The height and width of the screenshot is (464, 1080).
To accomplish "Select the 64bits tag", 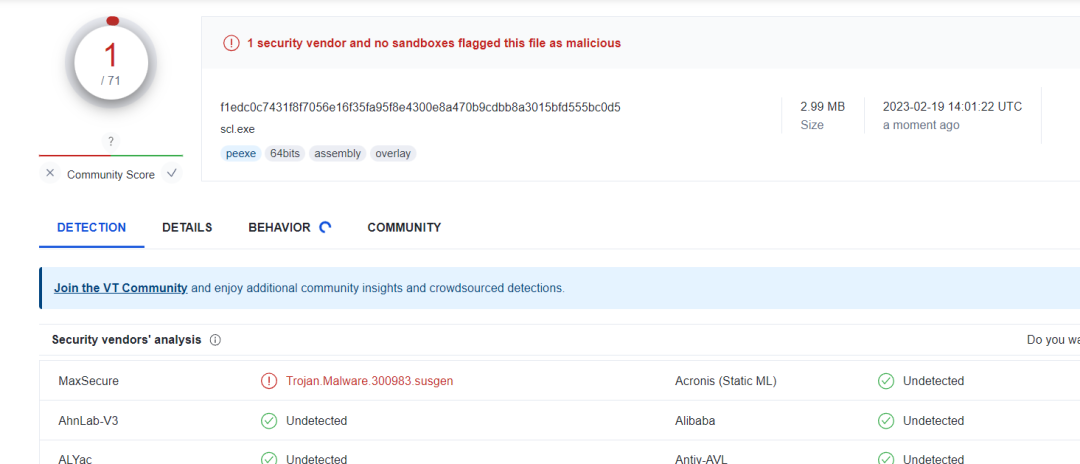I will pyautogui.click(x=285, y=154).
